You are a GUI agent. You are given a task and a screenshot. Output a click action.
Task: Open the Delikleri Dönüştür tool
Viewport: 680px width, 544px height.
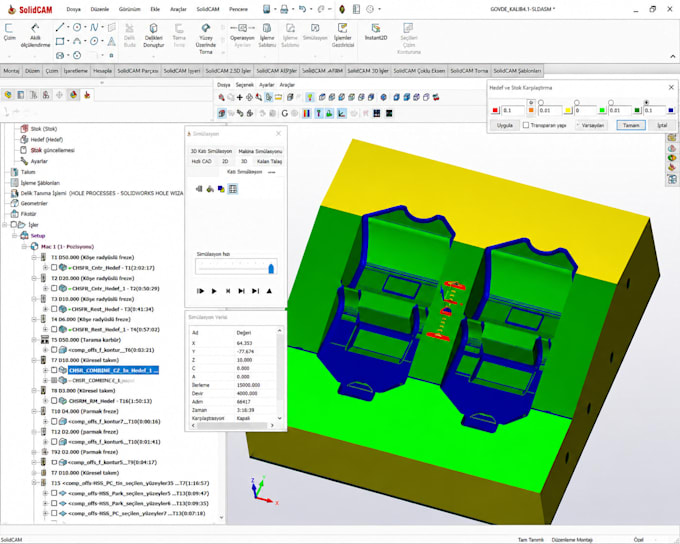click(x=154, y=35)
